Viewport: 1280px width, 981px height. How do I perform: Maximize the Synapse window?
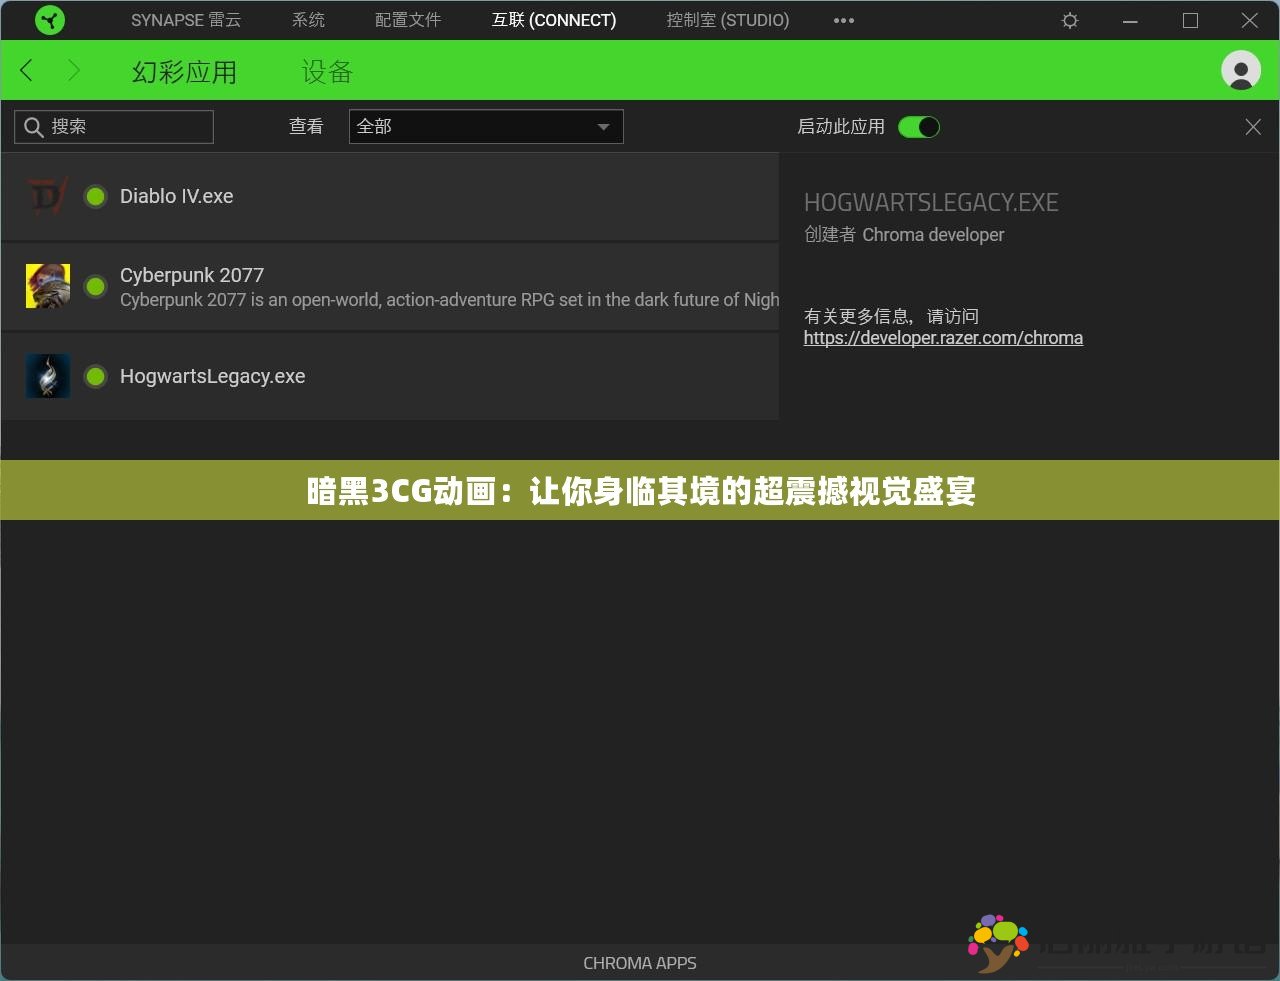(1190, 20)
